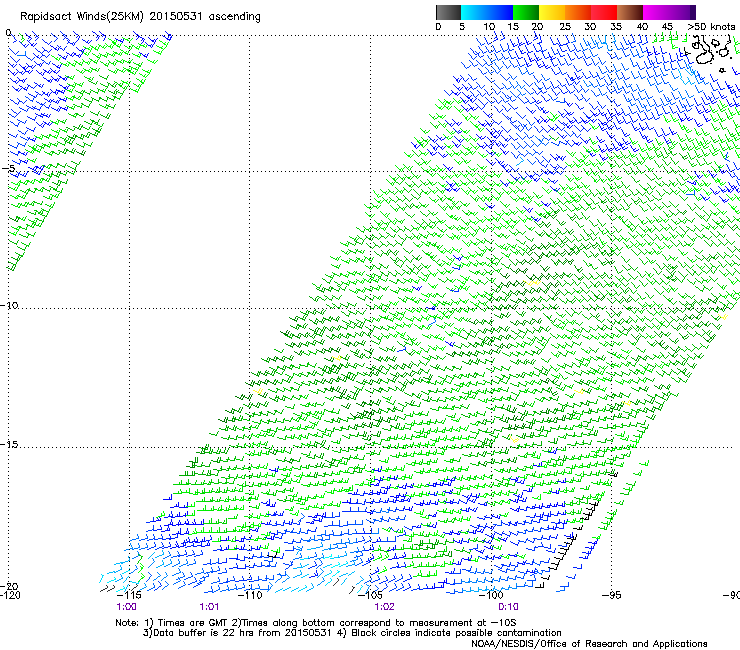Viewport: 740px width, 650px height.
Task: Click the '-5' latitude axis label
Action: tap(8, 169)
